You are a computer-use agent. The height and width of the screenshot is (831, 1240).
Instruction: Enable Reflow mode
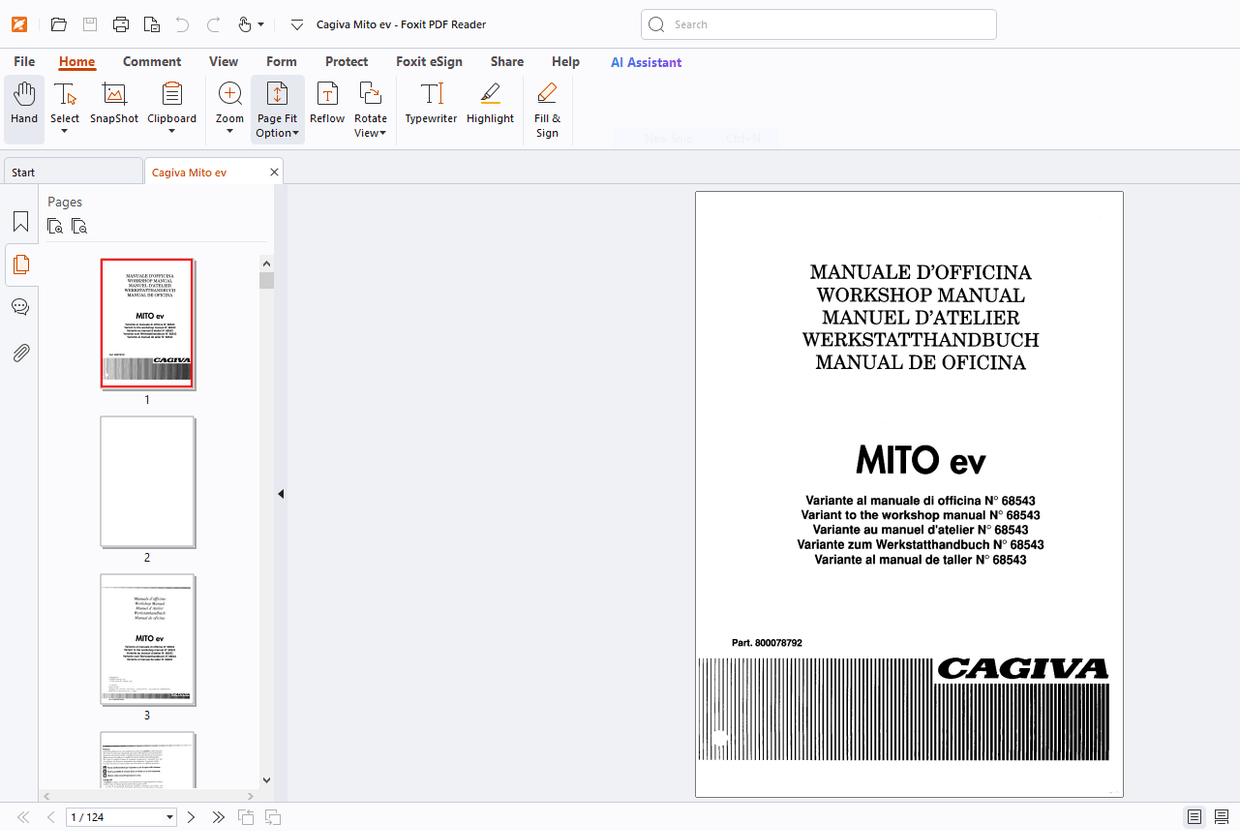[x=326, y=105]
